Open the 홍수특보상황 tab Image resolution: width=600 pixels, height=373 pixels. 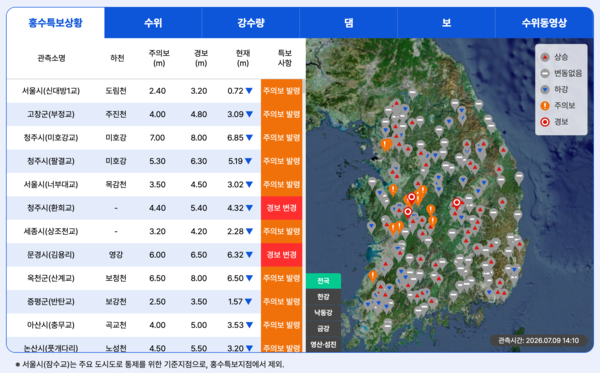[x=55, y=23]
